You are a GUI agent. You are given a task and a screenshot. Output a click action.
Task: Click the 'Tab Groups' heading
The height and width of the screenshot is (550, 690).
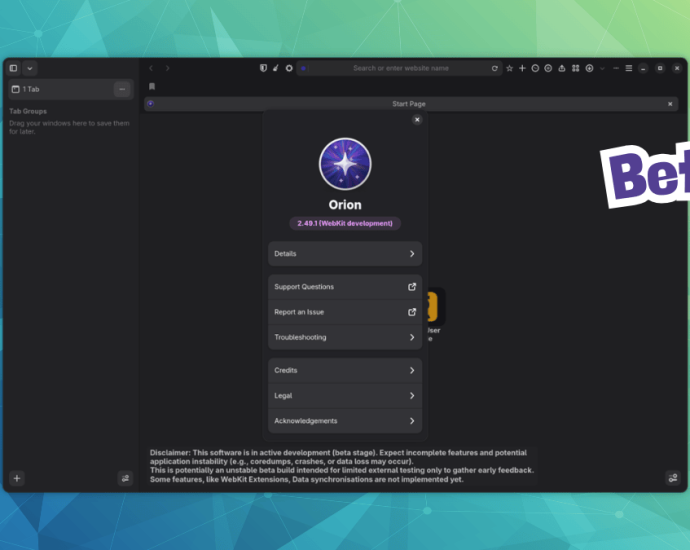click(x=28, y=111)
